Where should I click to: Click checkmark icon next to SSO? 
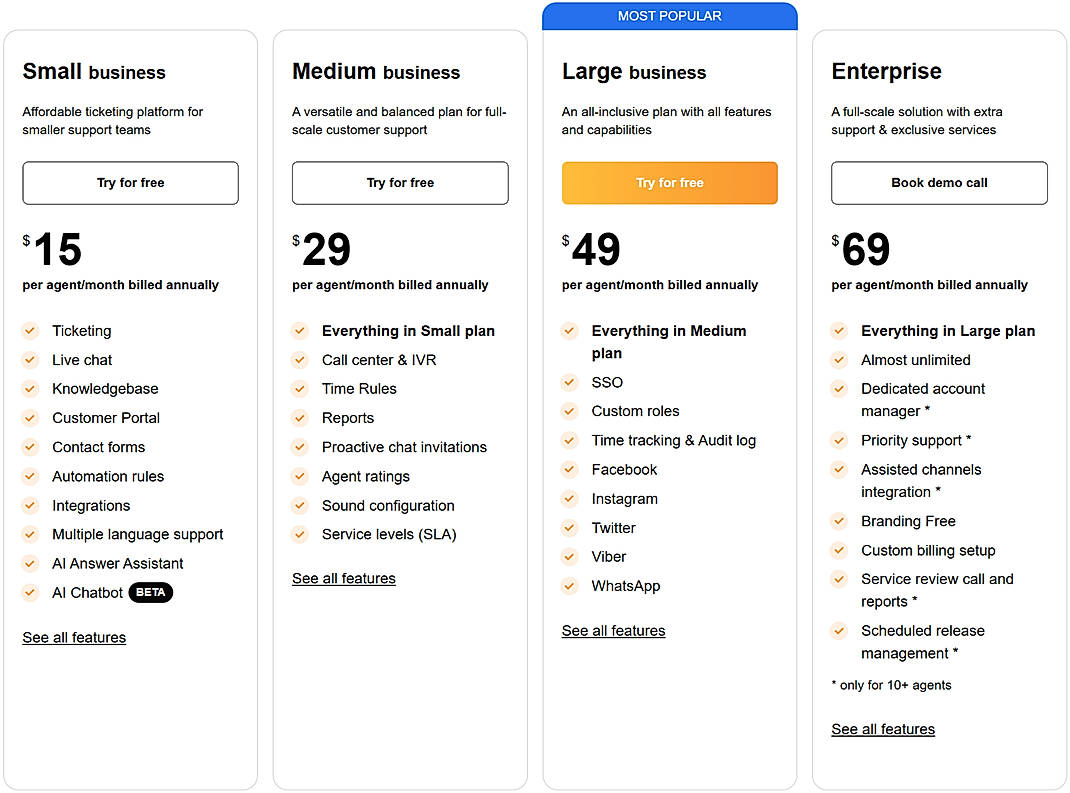[x=570, y=382]
